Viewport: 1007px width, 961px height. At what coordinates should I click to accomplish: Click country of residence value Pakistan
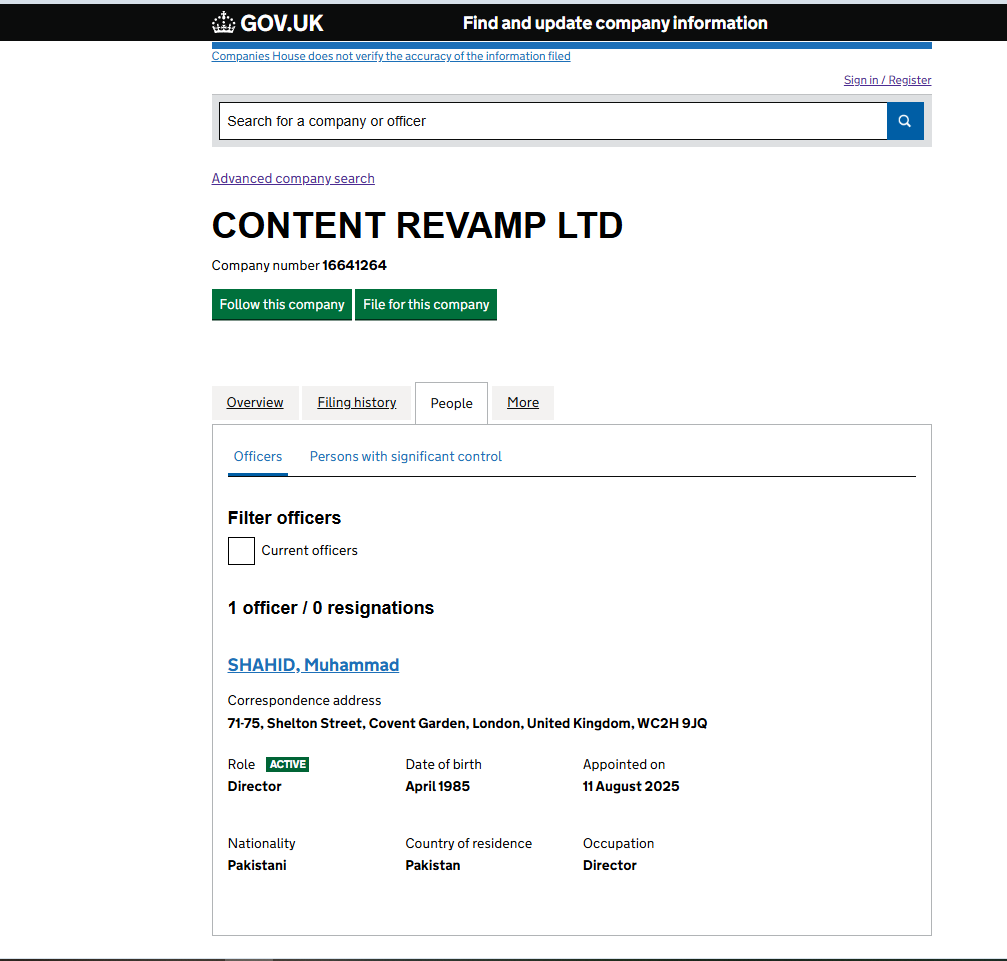(x=433, y=865)
